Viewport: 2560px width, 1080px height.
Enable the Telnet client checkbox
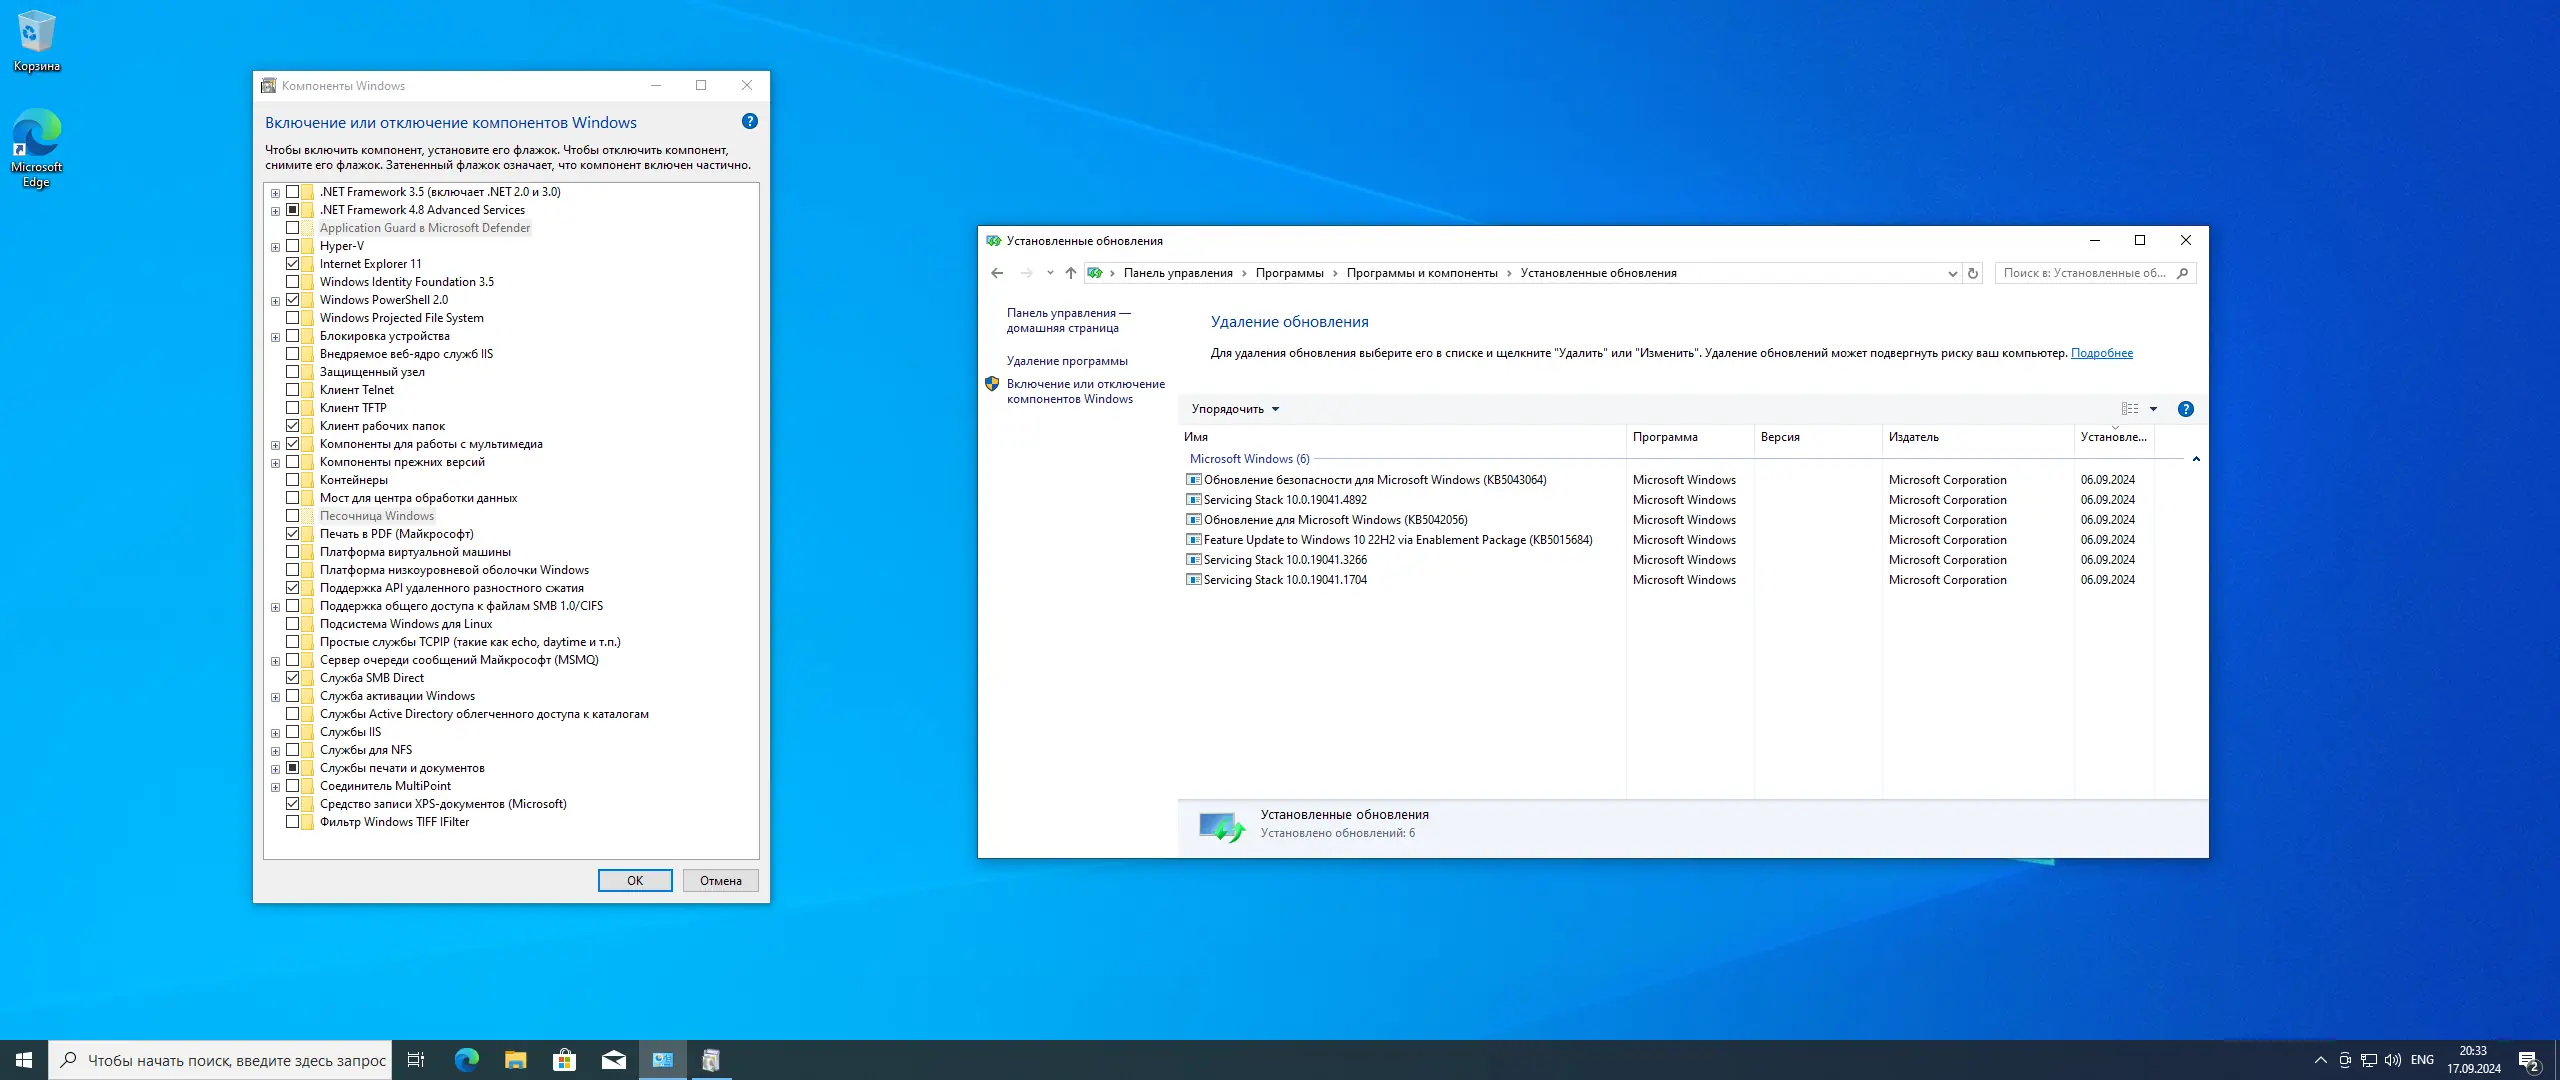point(293,390)
